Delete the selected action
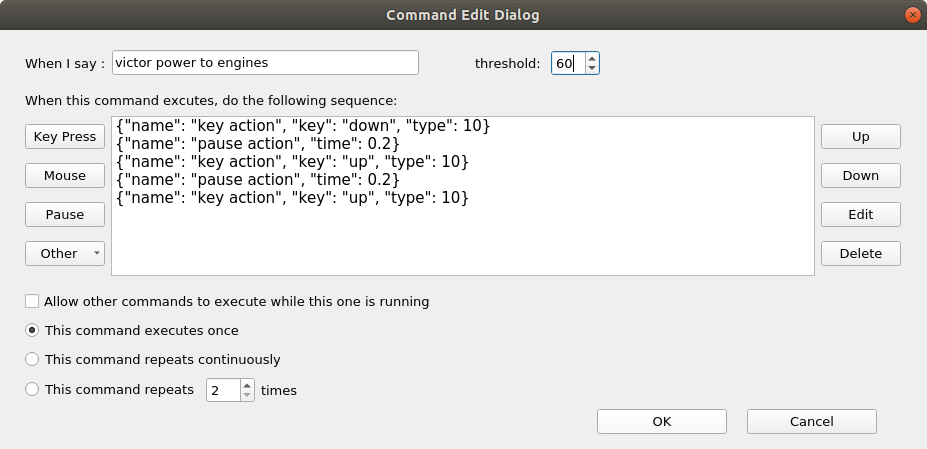Screen dimensions: 927x449 [x=860, y=254]
